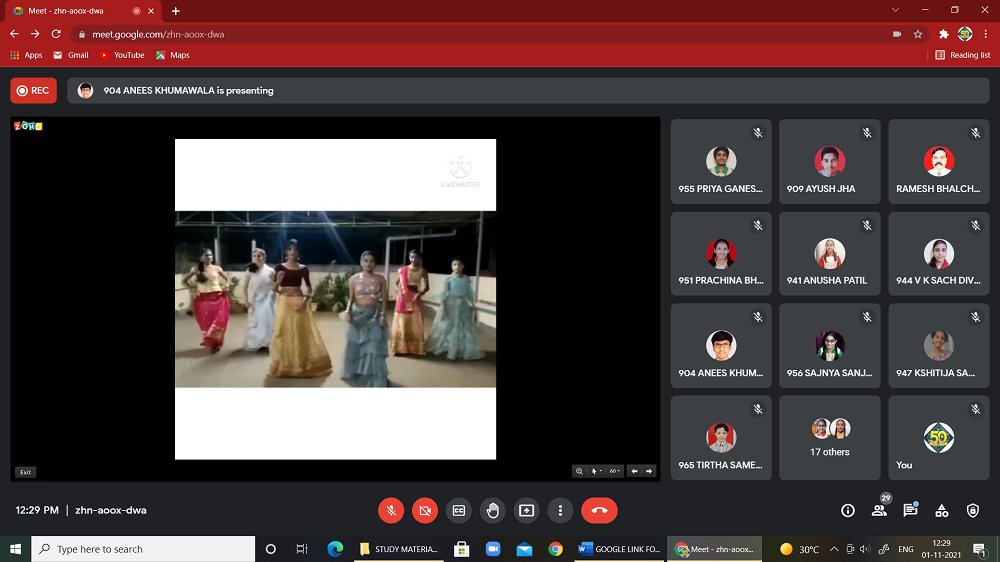1000x562 pixels.
Task: Show the participants list with 29 people
Action: [x=879, y=511]
